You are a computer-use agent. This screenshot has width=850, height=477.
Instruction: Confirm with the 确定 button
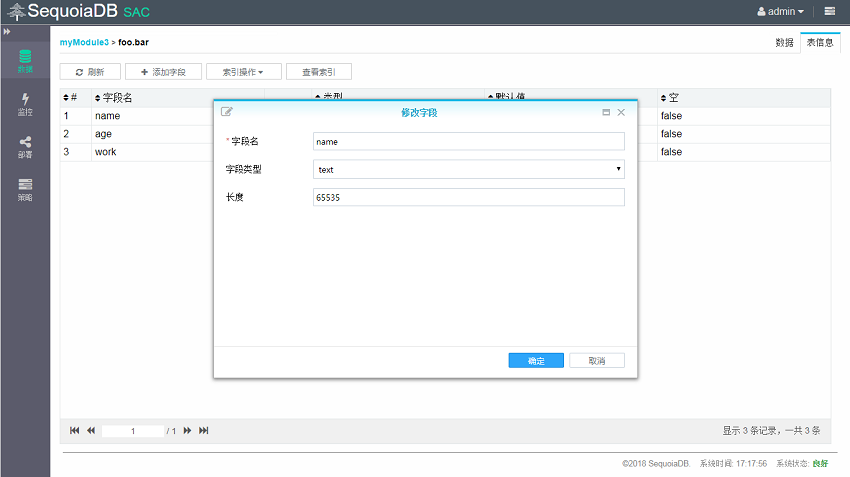(536, 360)
